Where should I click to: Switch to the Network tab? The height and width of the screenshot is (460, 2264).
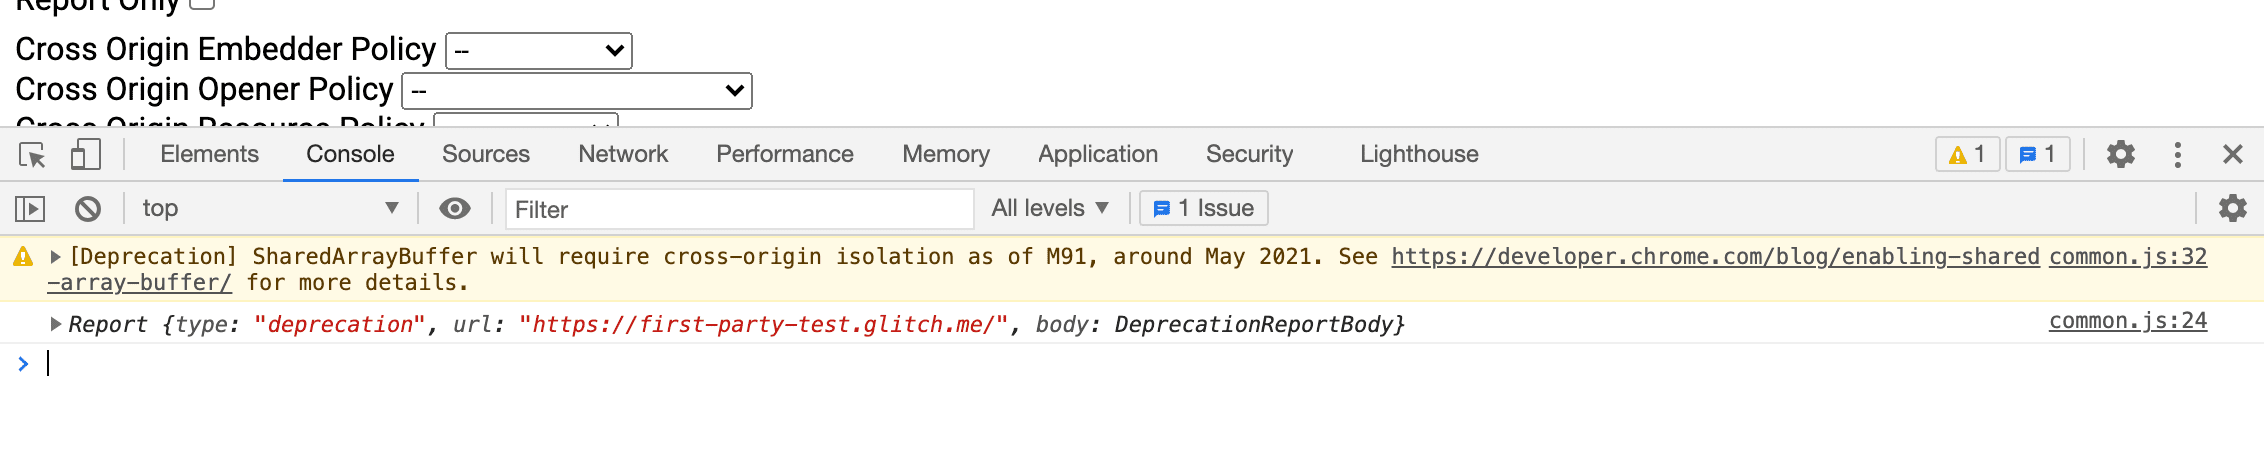[622, 154]
